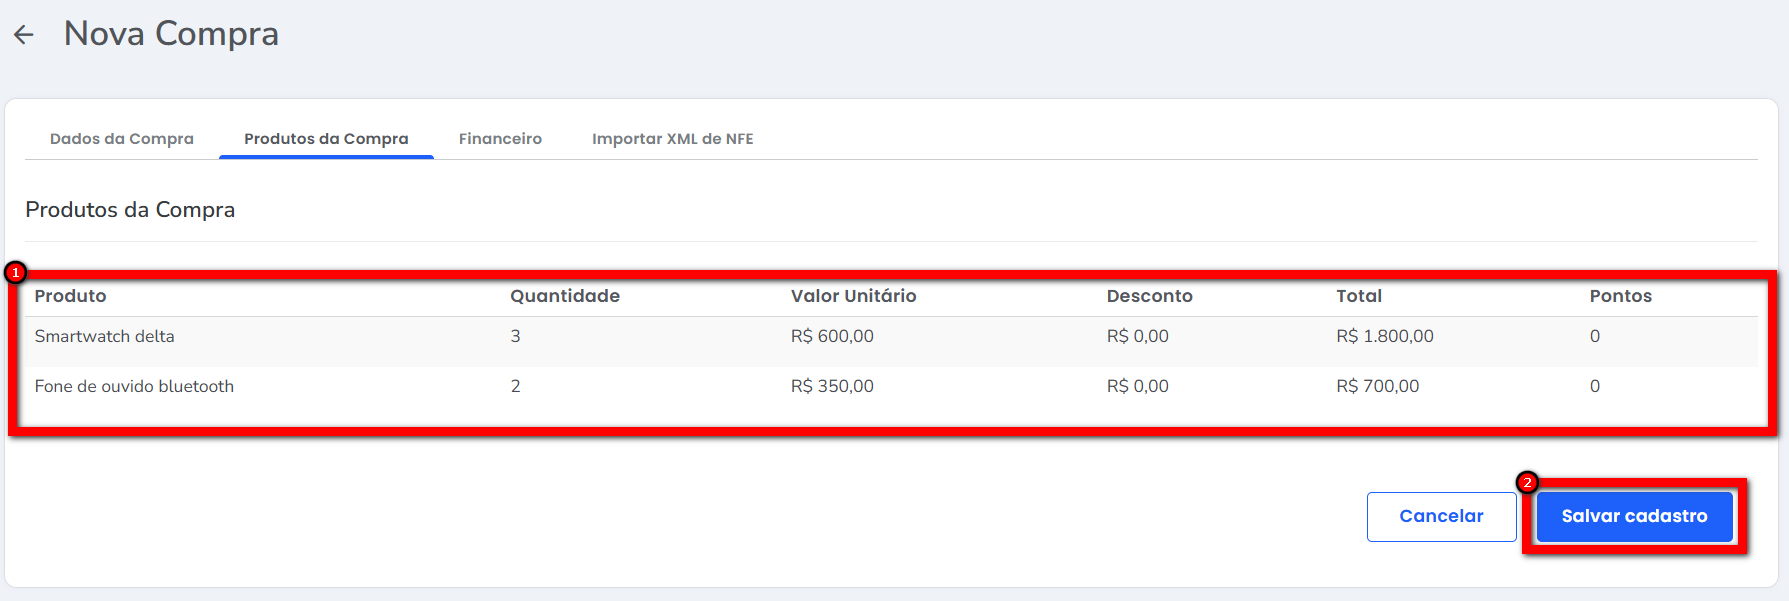Click the Nova Compra page title

point(171,34)
